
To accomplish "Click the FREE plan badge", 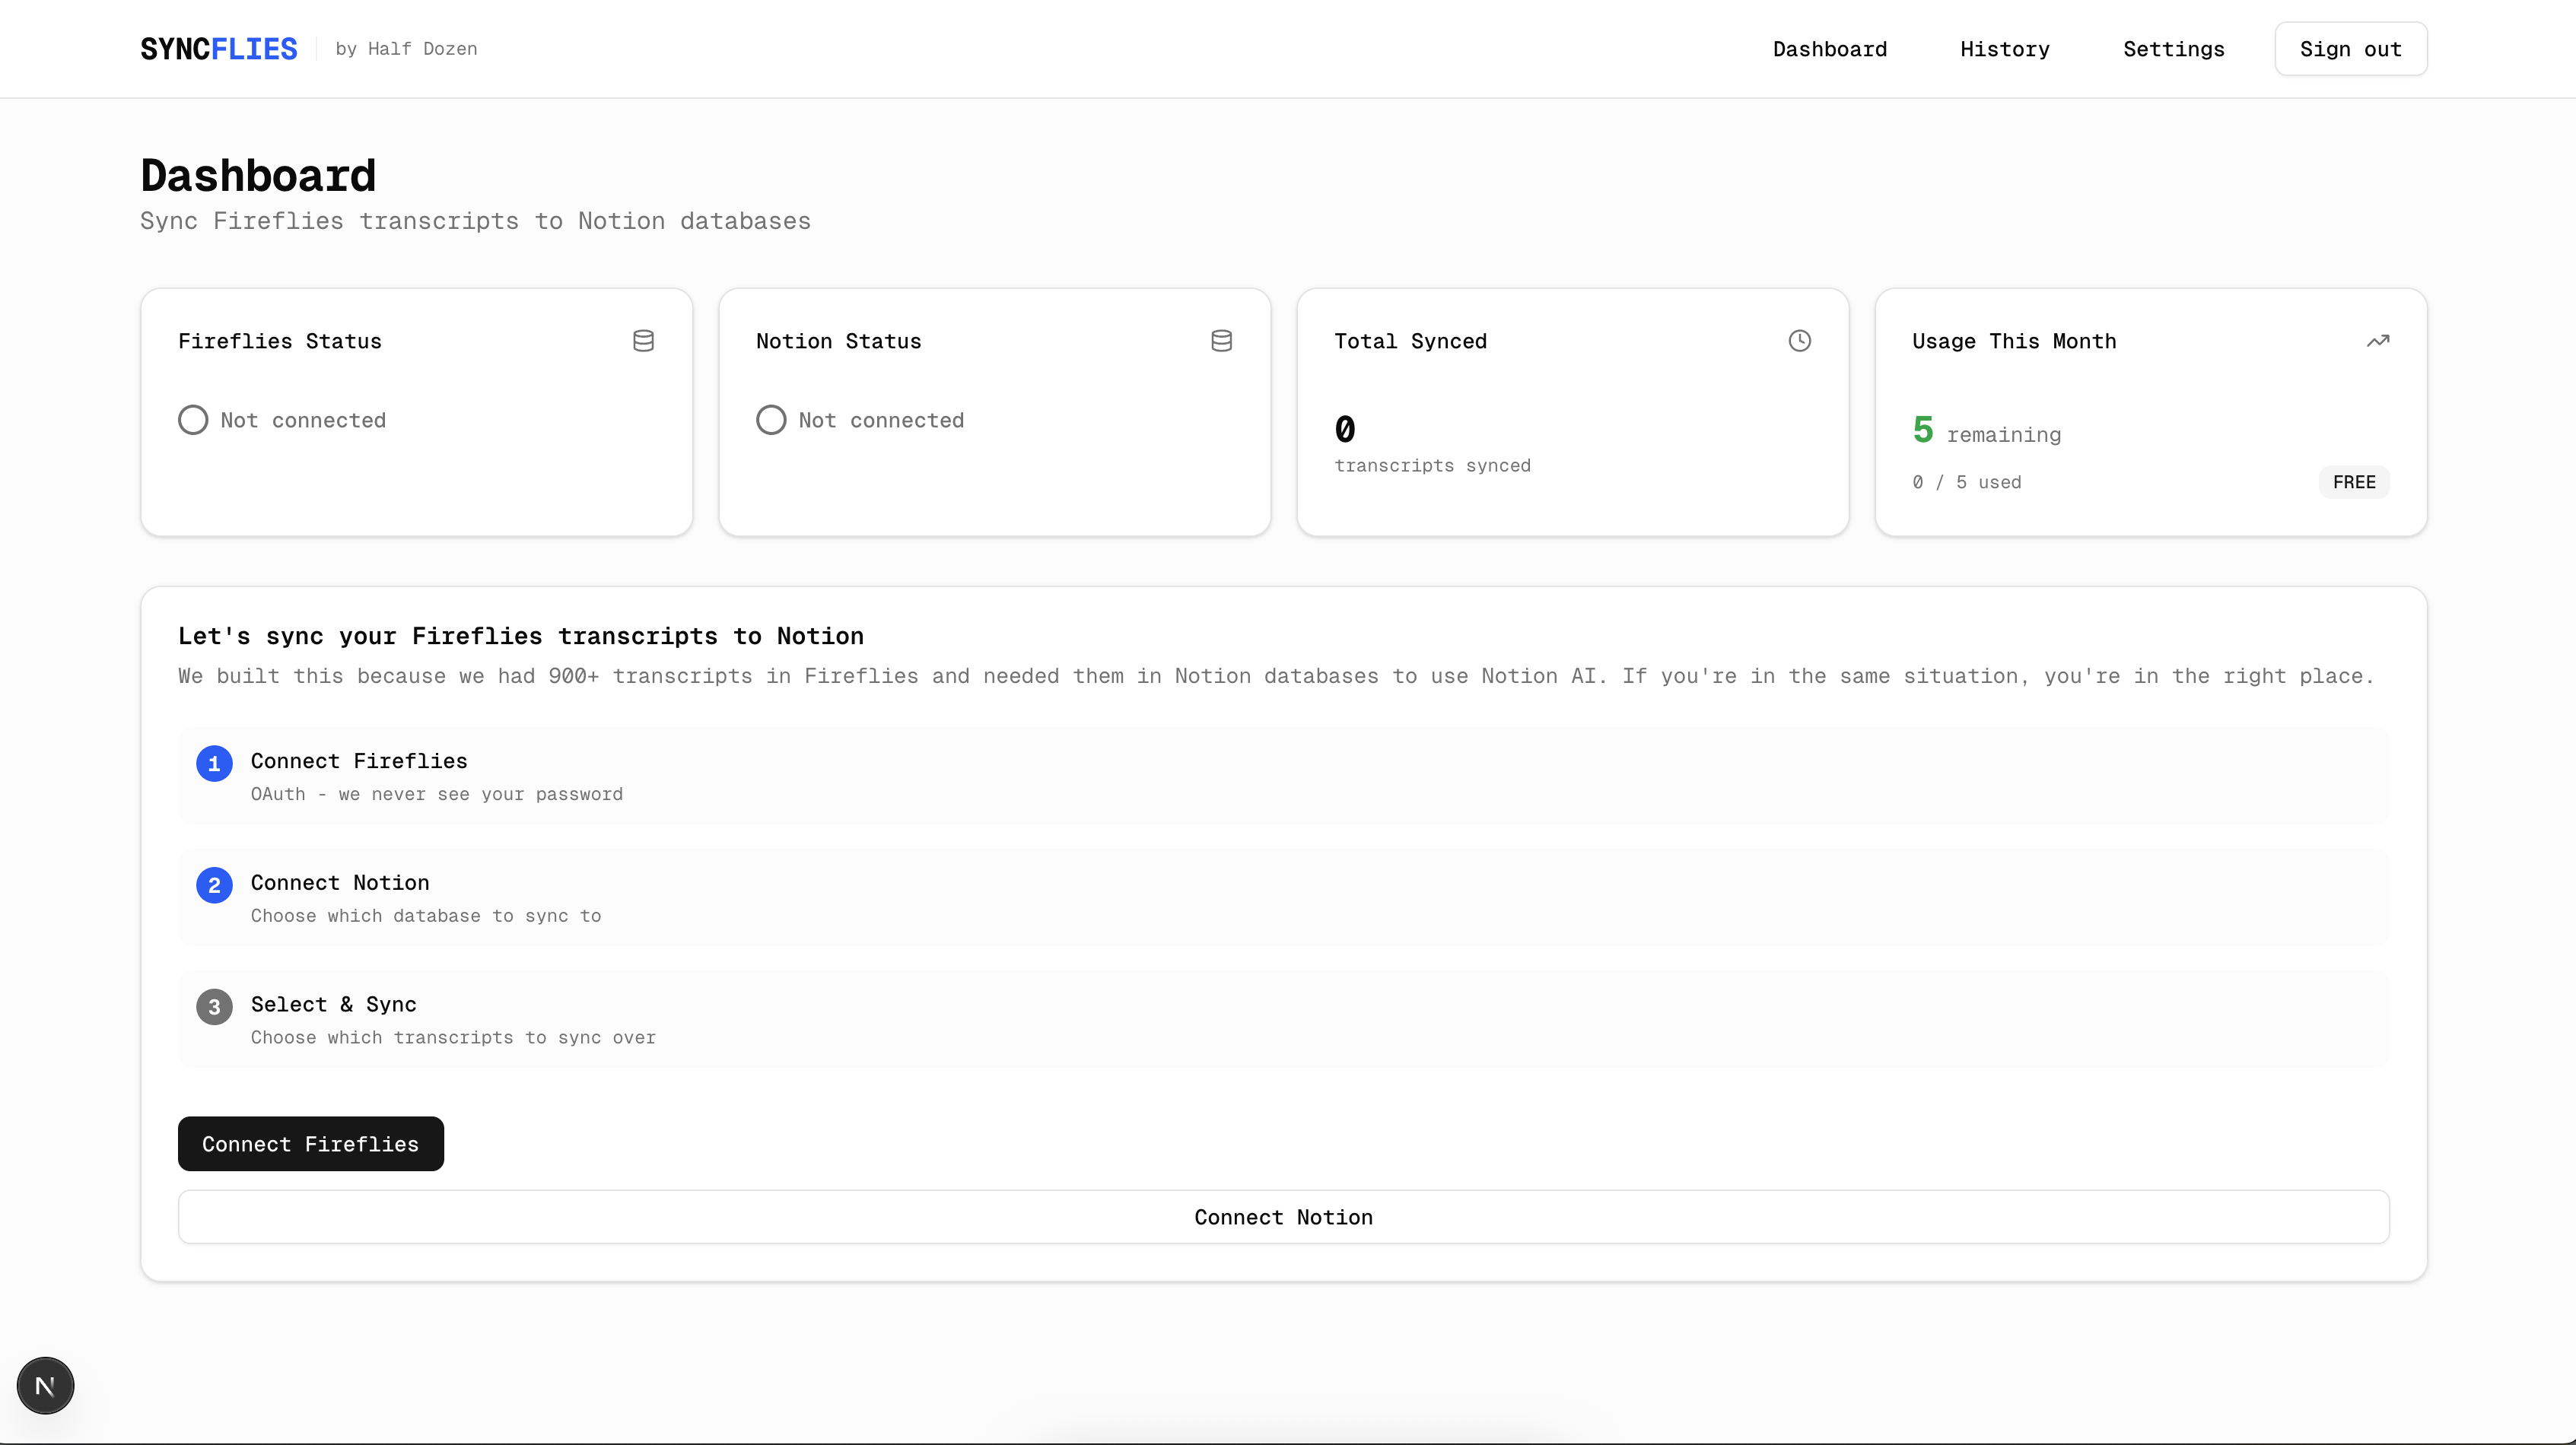I will tap(2353, 482).
